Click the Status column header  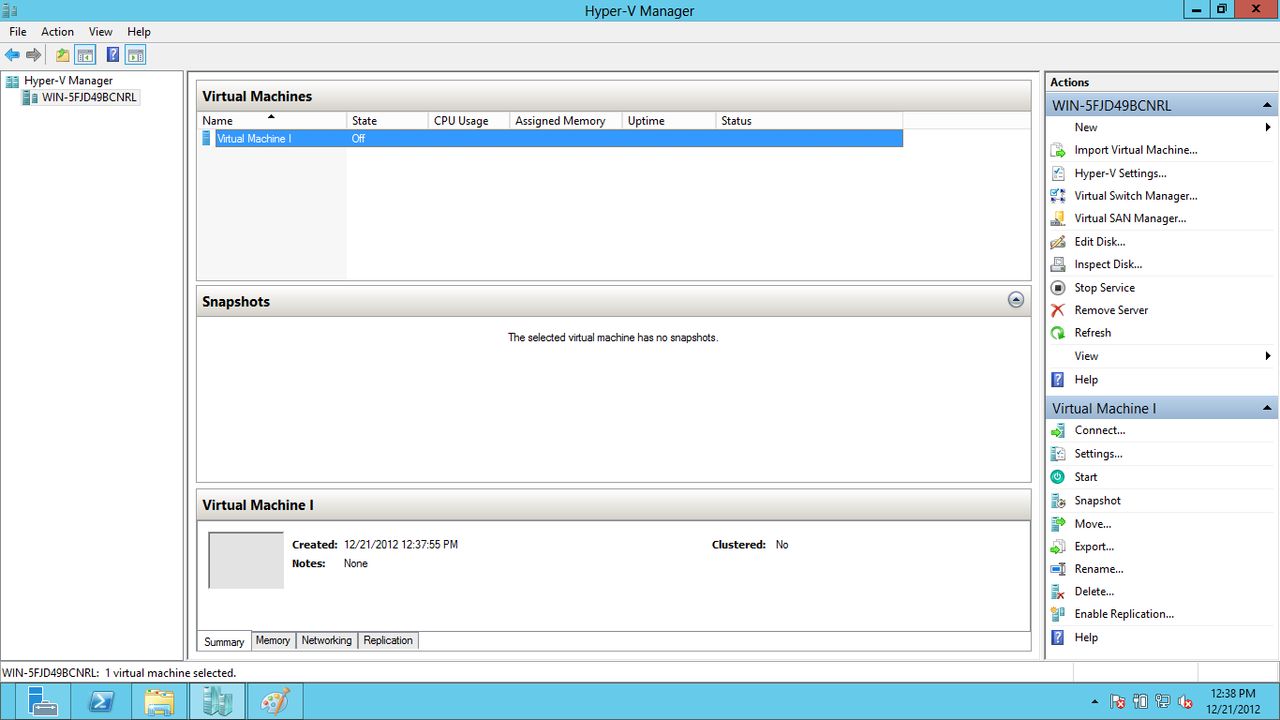(809, 121)
